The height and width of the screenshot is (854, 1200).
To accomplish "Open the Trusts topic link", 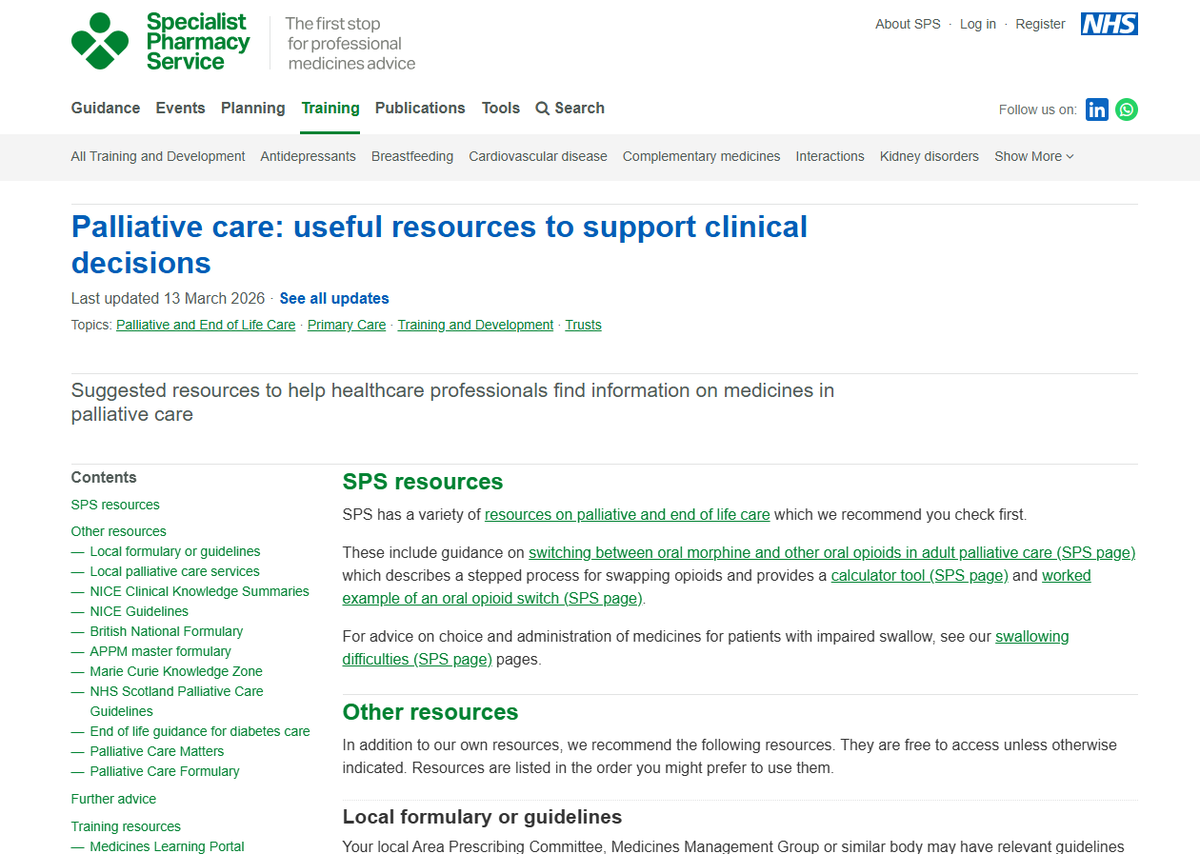I will tap(583, 325).
